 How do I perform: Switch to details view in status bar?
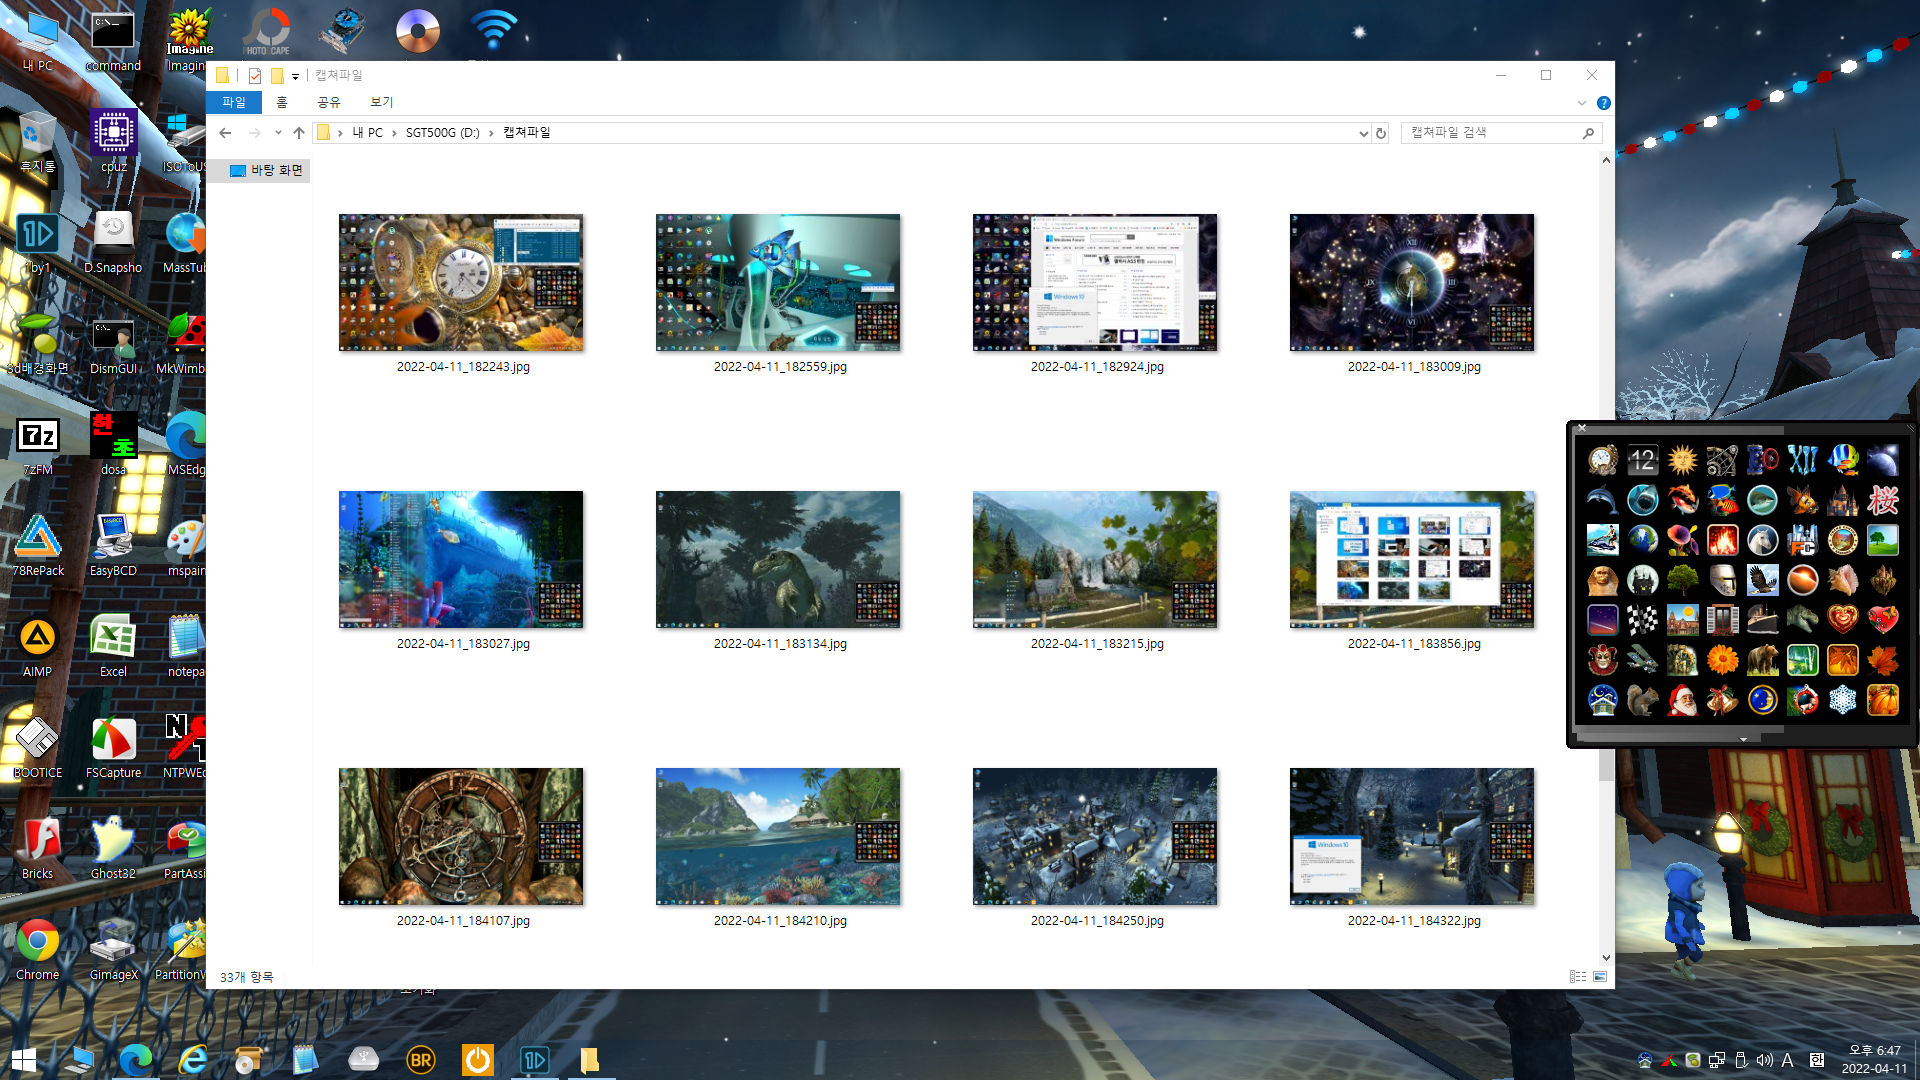pos(1578,976)
